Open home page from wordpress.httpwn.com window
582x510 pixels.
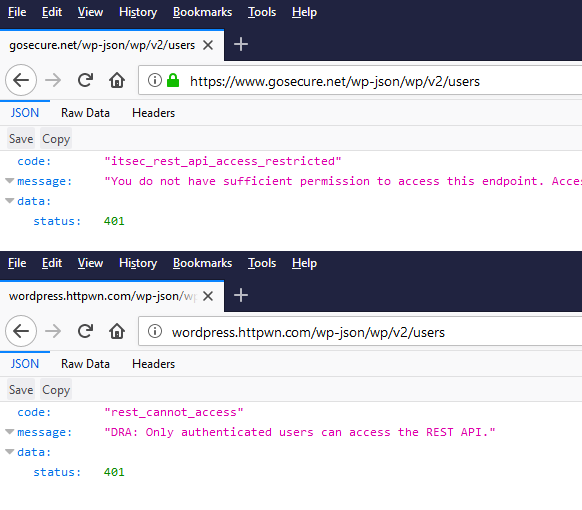(x=117, y=331)
